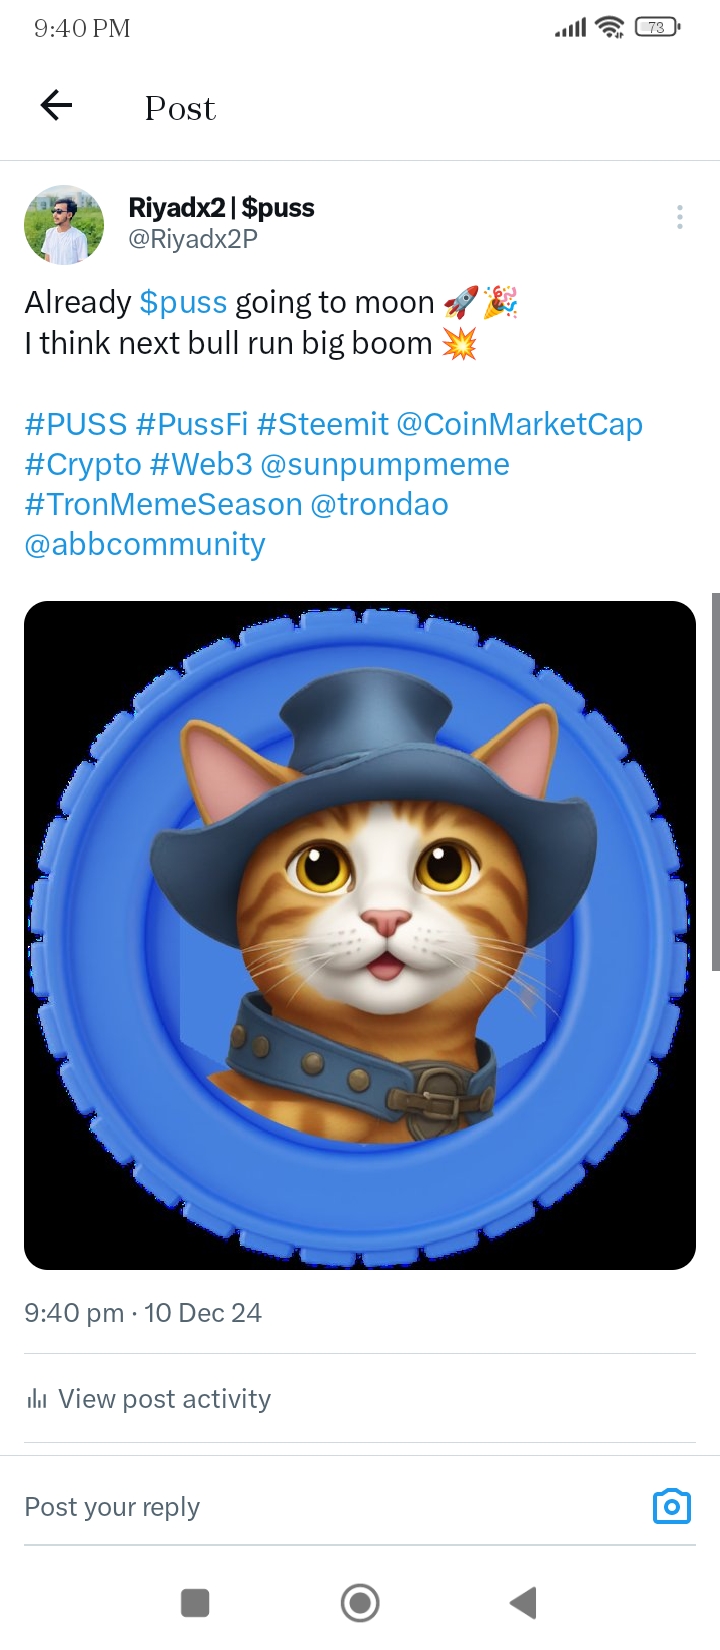Viewport: 720px width, 1650px height.
Task: Open the @CoinMarketCap mention
Action: click(519, 424)
